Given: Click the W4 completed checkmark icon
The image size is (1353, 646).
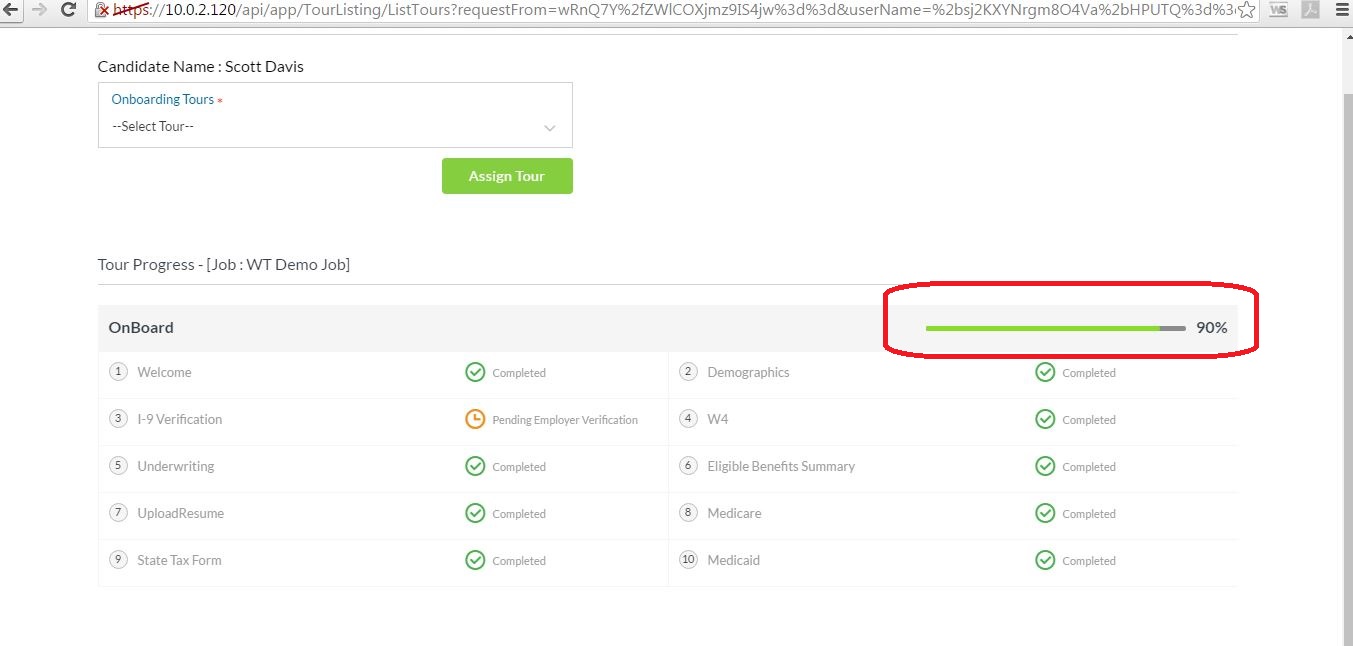Looking at the screenshot, I should pos(1045,420).
